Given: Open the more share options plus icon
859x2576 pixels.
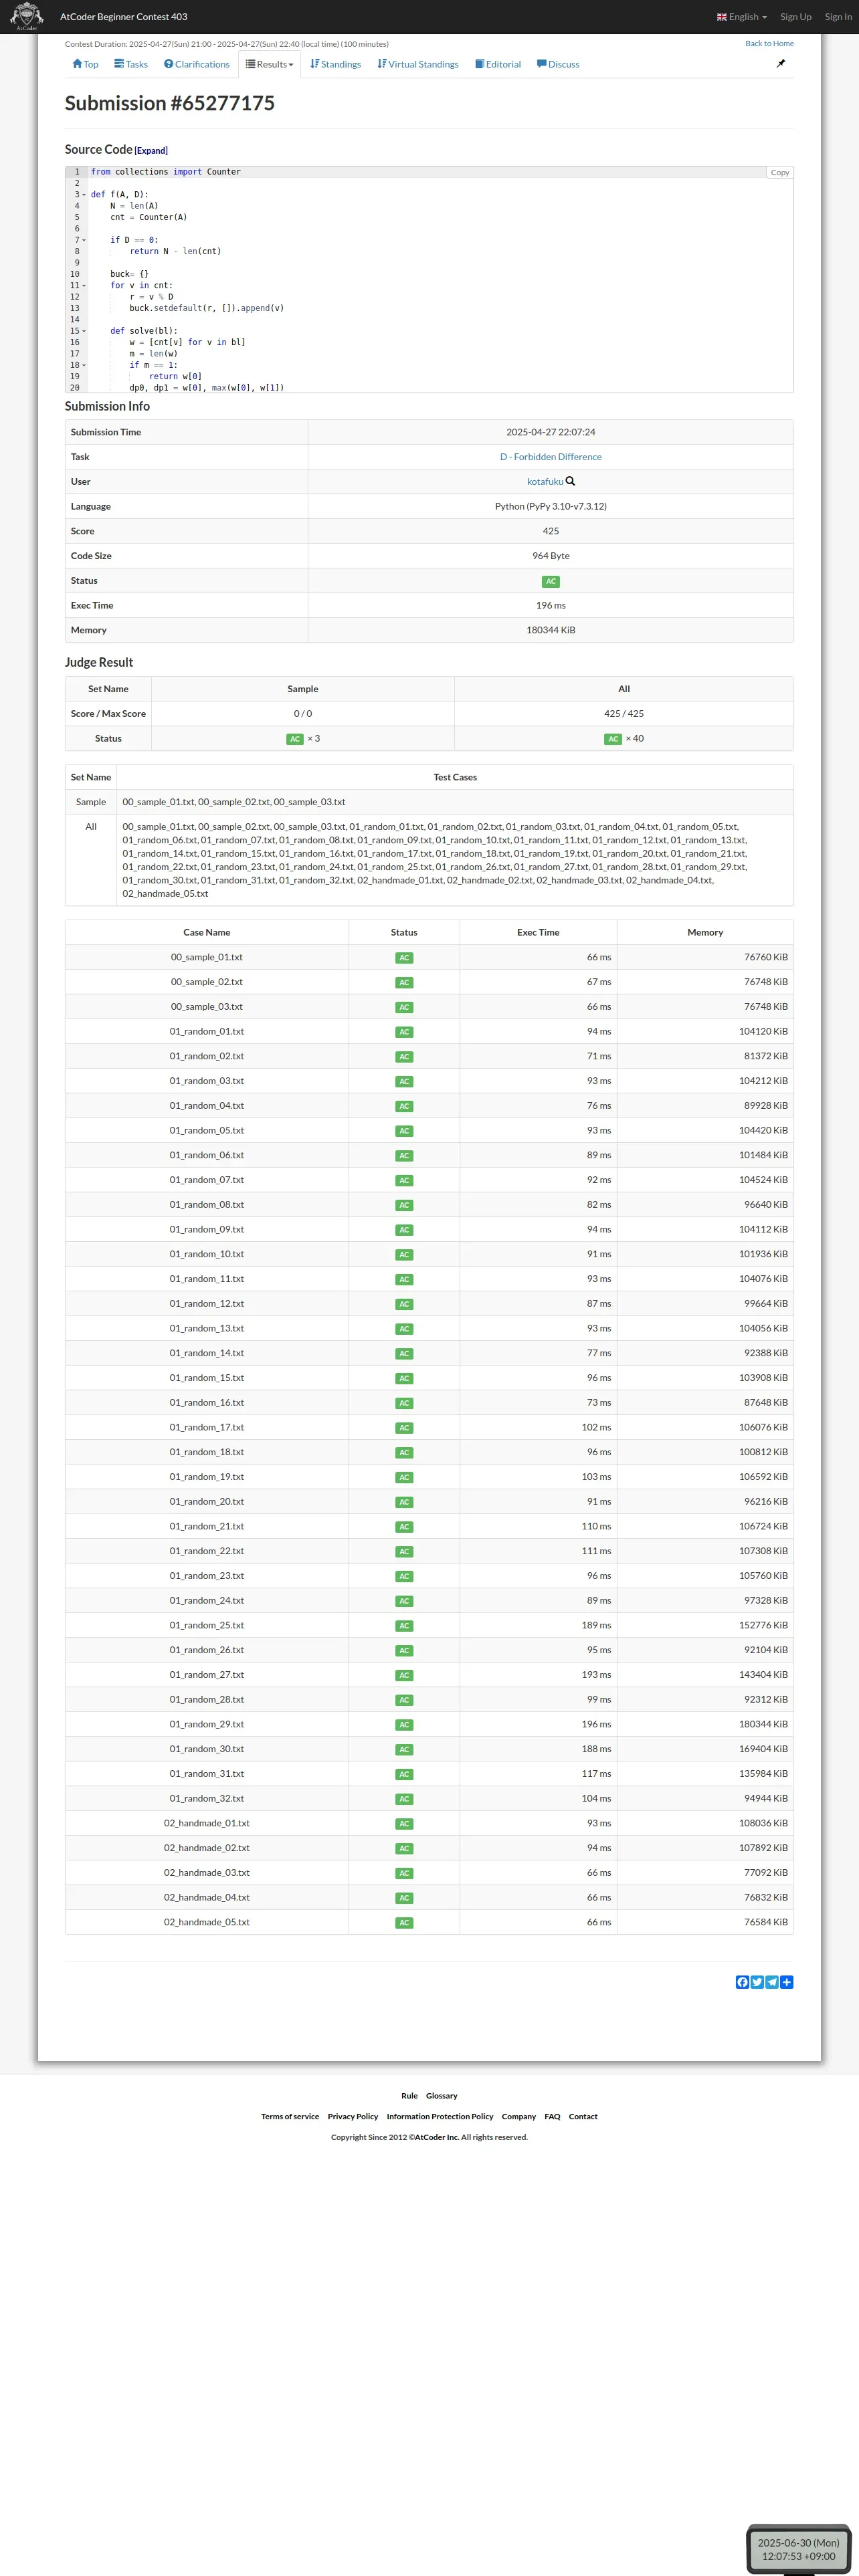Looking at the screenshot, I should pyautogui.click(x=787, y=1982).
